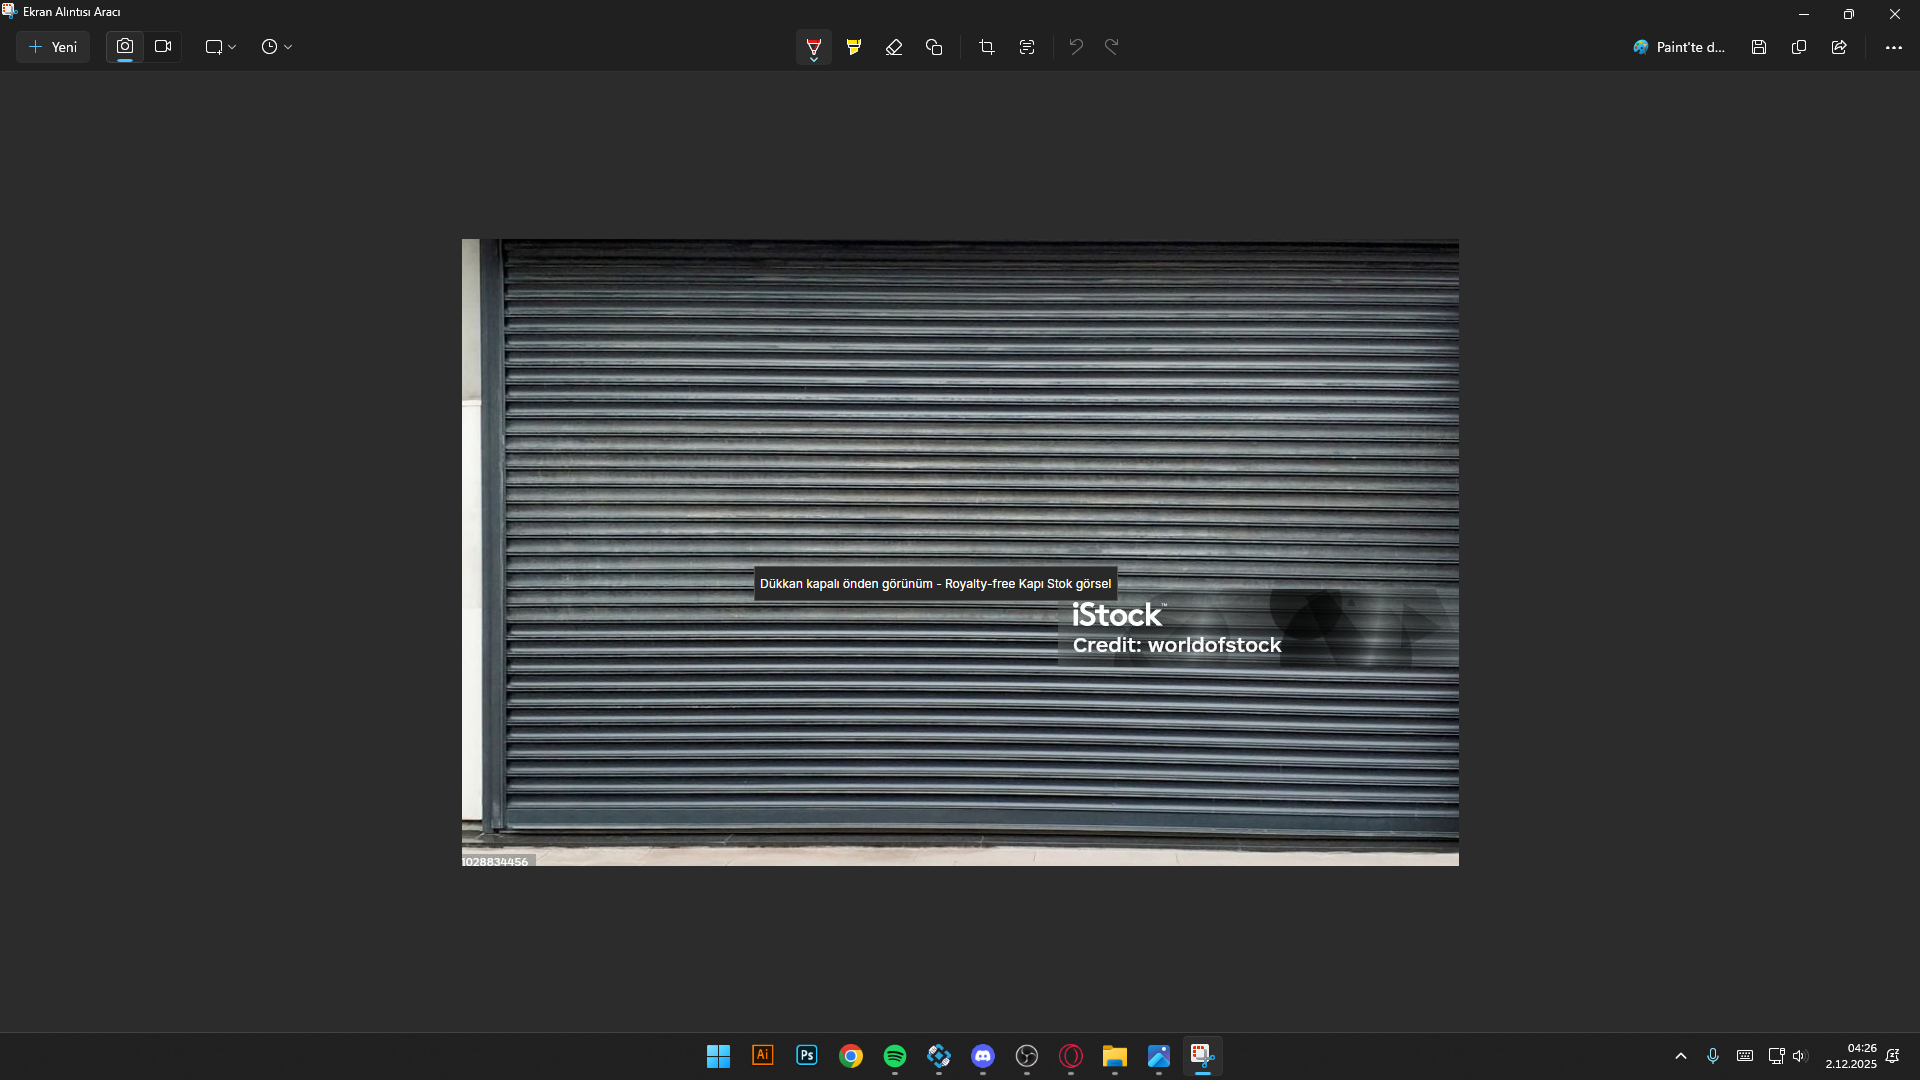This screenshot has height=1080, width=1920.
Task: Expand pen options chevron under the pen
Action: (814, 60)
